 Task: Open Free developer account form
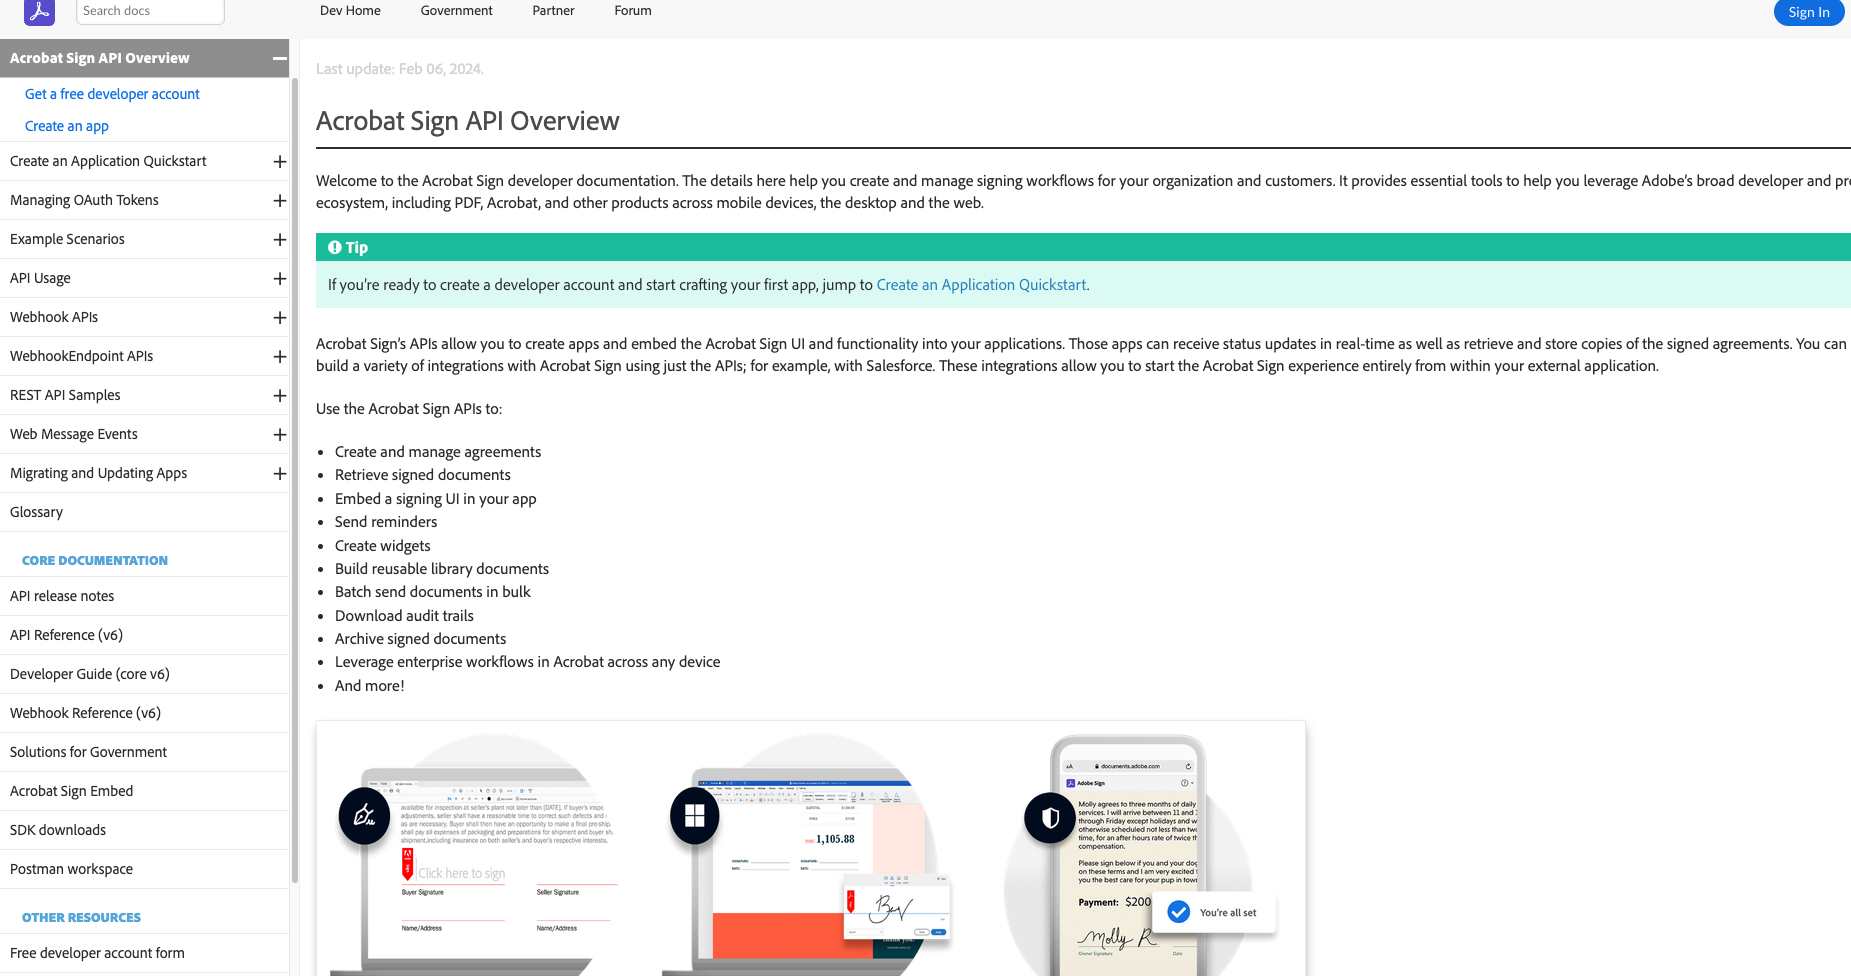(97, 953)
